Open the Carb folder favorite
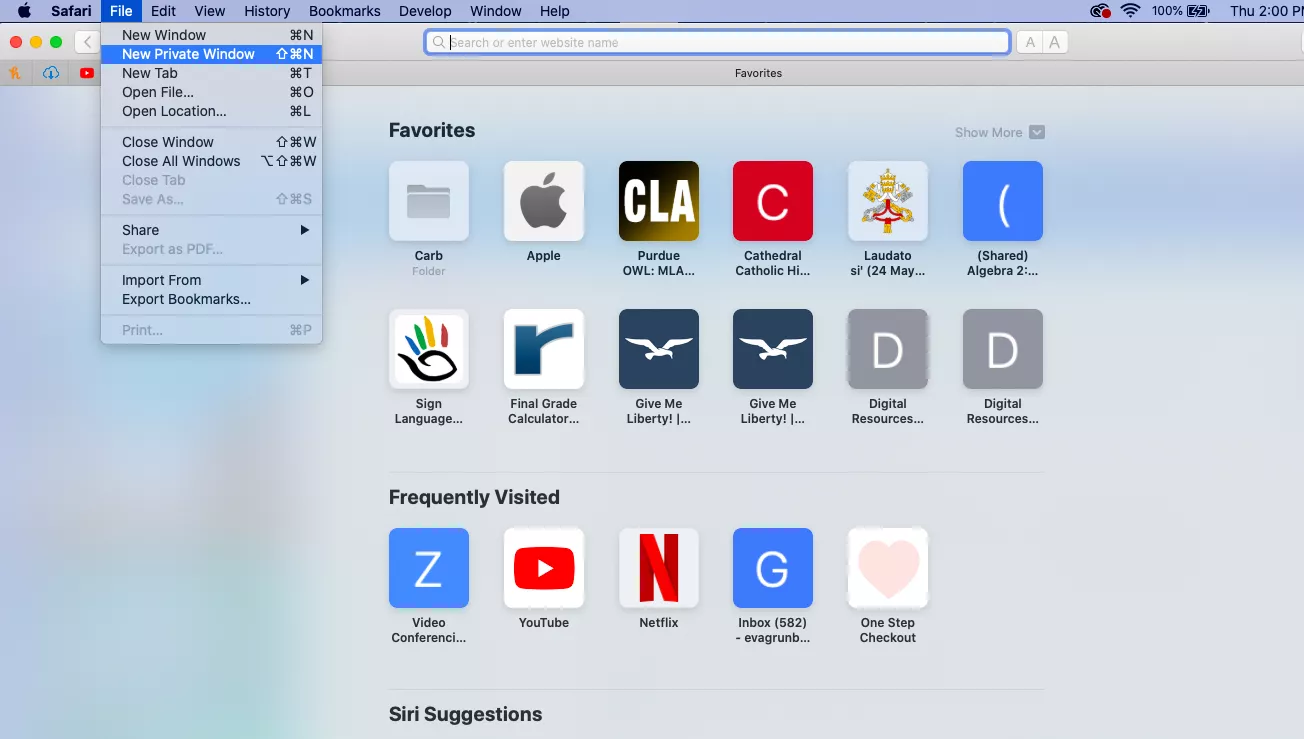Viewport: 1304px width, 739px height. point(429,201)
